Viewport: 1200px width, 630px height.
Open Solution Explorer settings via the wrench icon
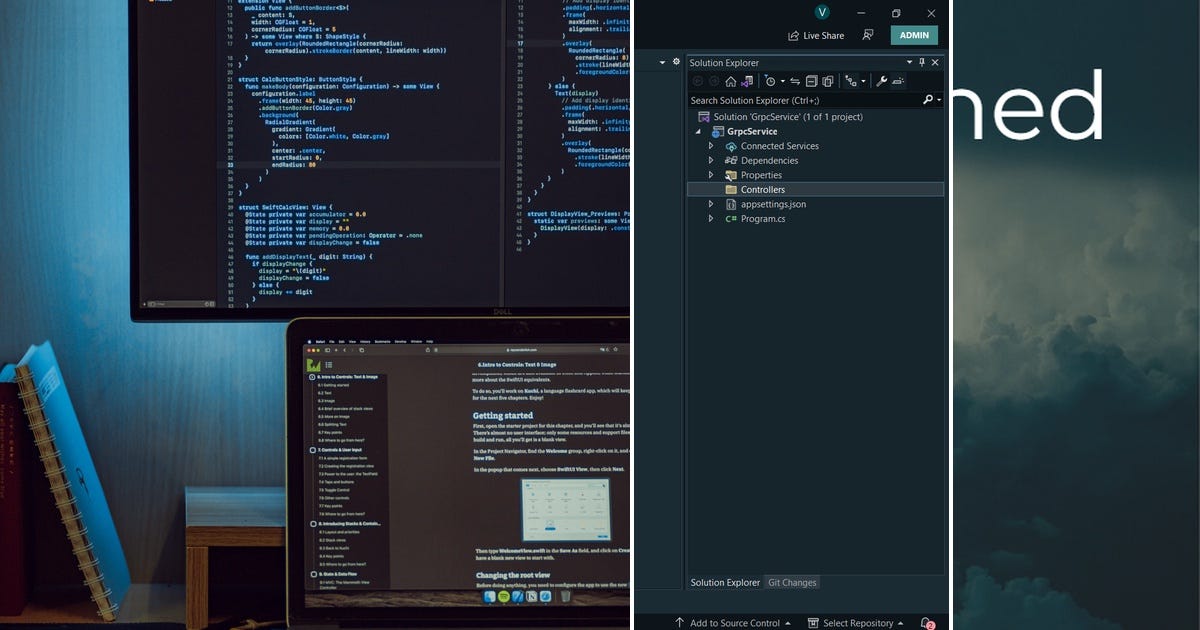tap(882, 81)
